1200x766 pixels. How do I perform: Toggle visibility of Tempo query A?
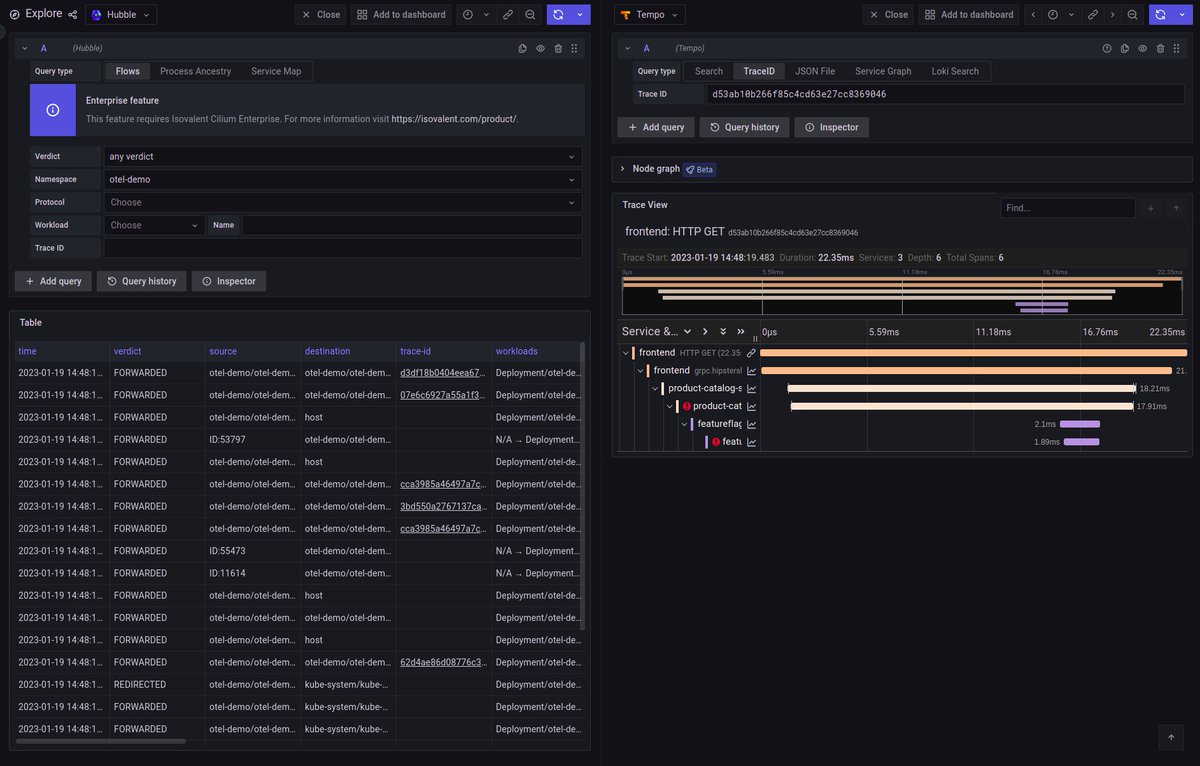coord(1142,48)
